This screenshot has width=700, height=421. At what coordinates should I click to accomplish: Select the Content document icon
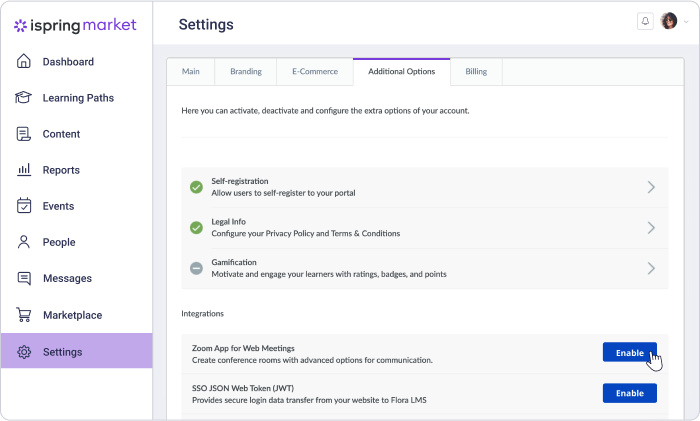(x=24, y=134)
